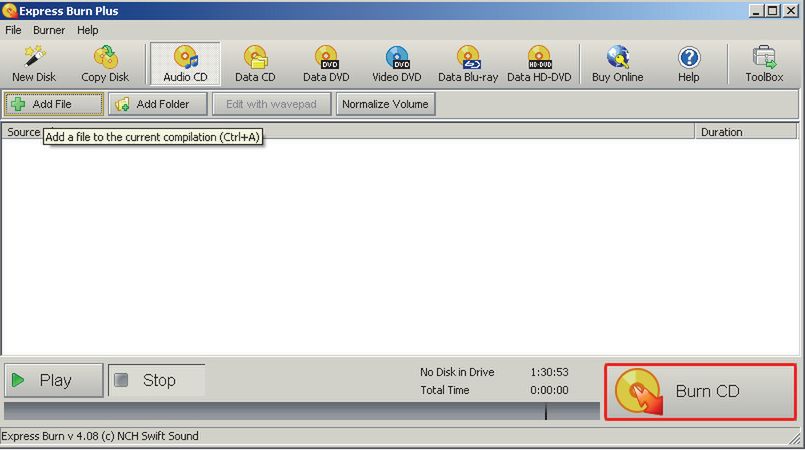Click the window resize grip
The width and height of the screenshot is (805, 450).
click(x=796, y=438)
